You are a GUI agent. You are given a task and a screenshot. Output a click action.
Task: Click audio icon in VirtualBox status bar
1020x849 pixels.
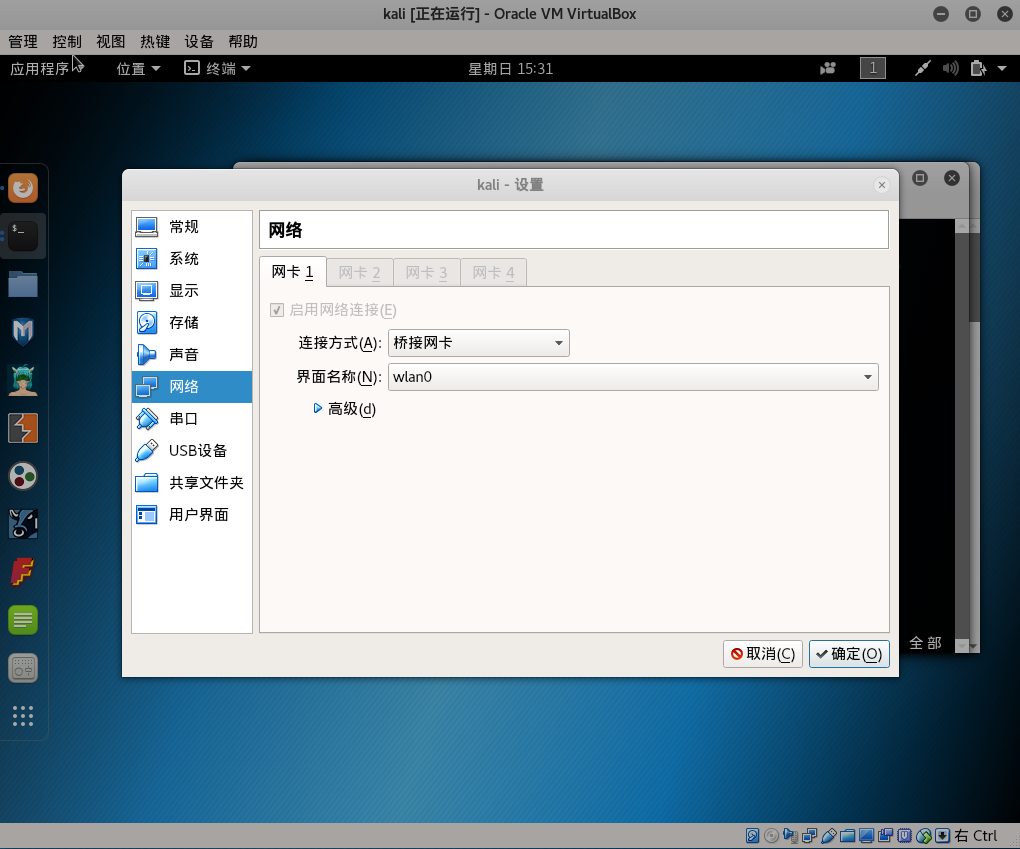point(790,836)
